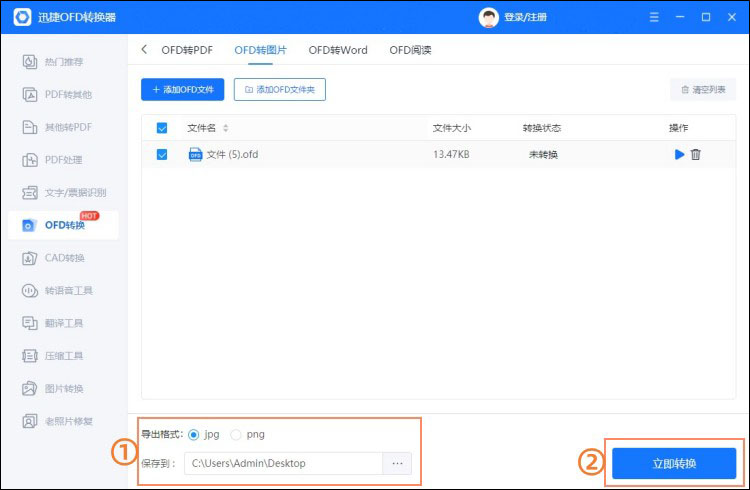
Task: Click the 操作 column header
Action: pyautogui.click(x=678, y=128)
